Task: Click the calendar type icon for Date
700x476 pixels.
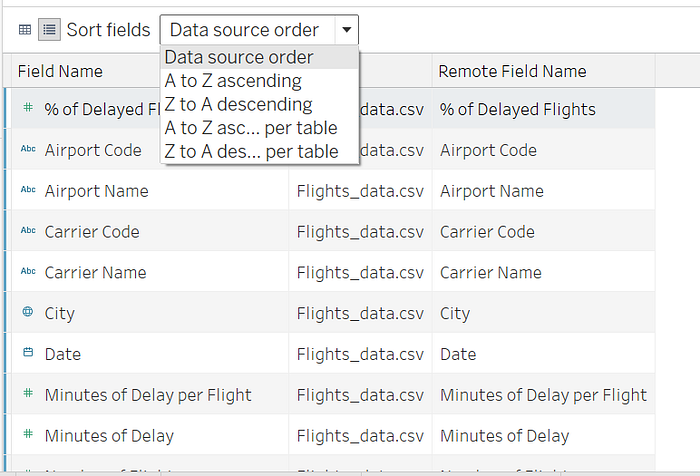Action: 28,352
